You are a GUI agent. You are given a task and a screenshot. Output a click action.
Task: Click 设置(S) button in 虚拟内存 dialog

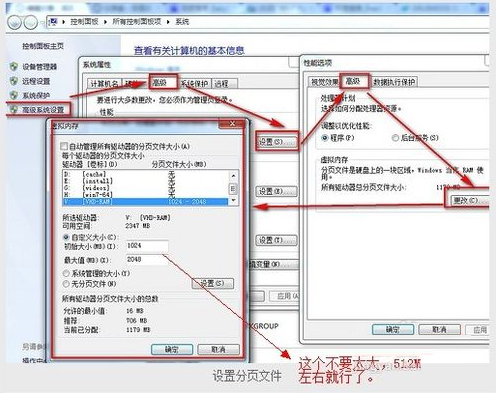click(x=213, y=283)
